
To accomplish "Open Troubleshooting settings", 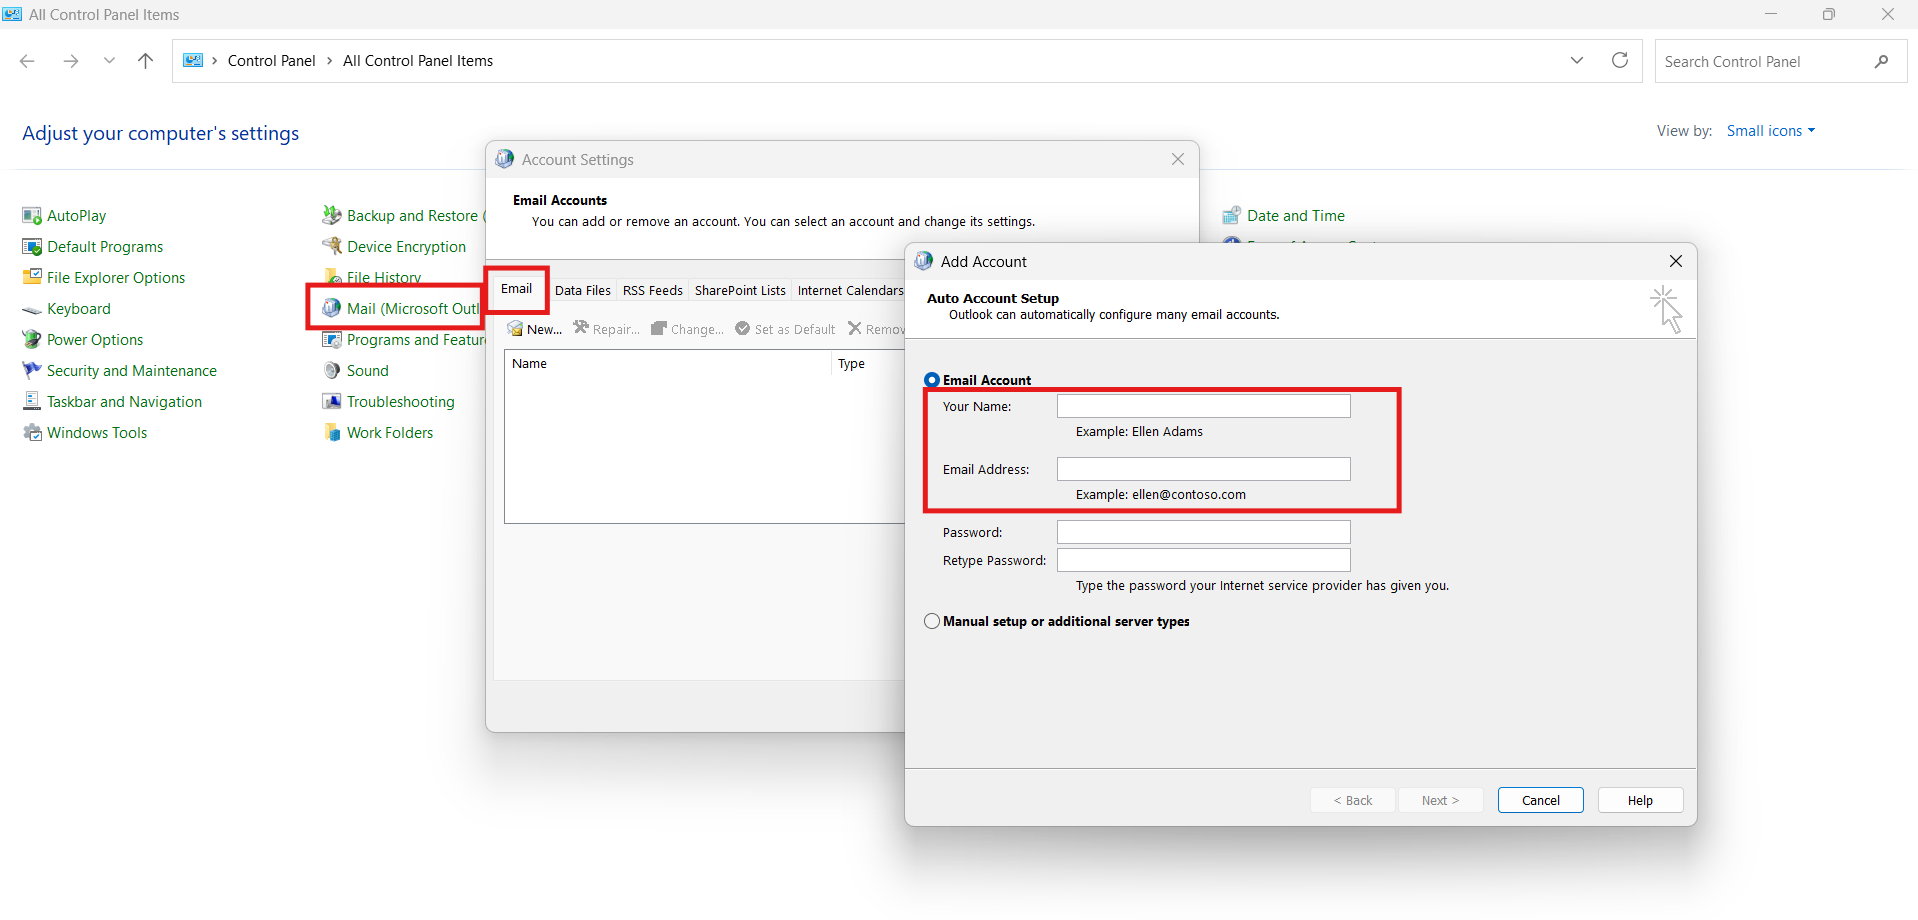I will [x=400, y=401].
